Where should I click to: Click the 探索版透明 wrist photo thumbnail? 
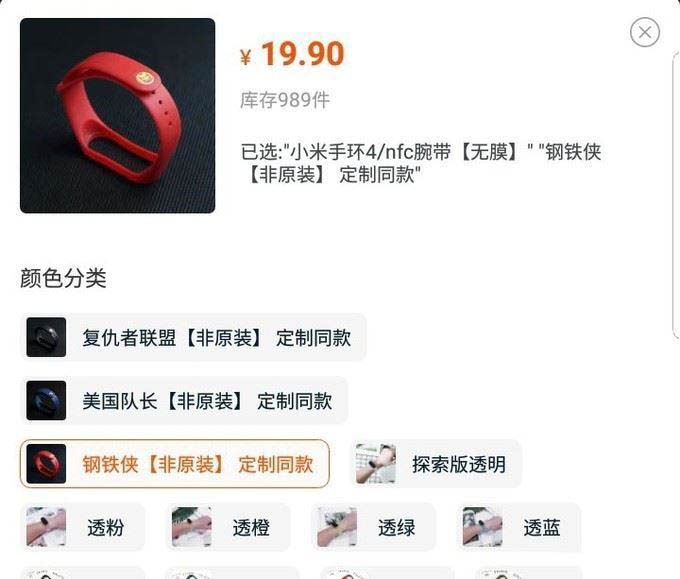click(x=376, y=464)
